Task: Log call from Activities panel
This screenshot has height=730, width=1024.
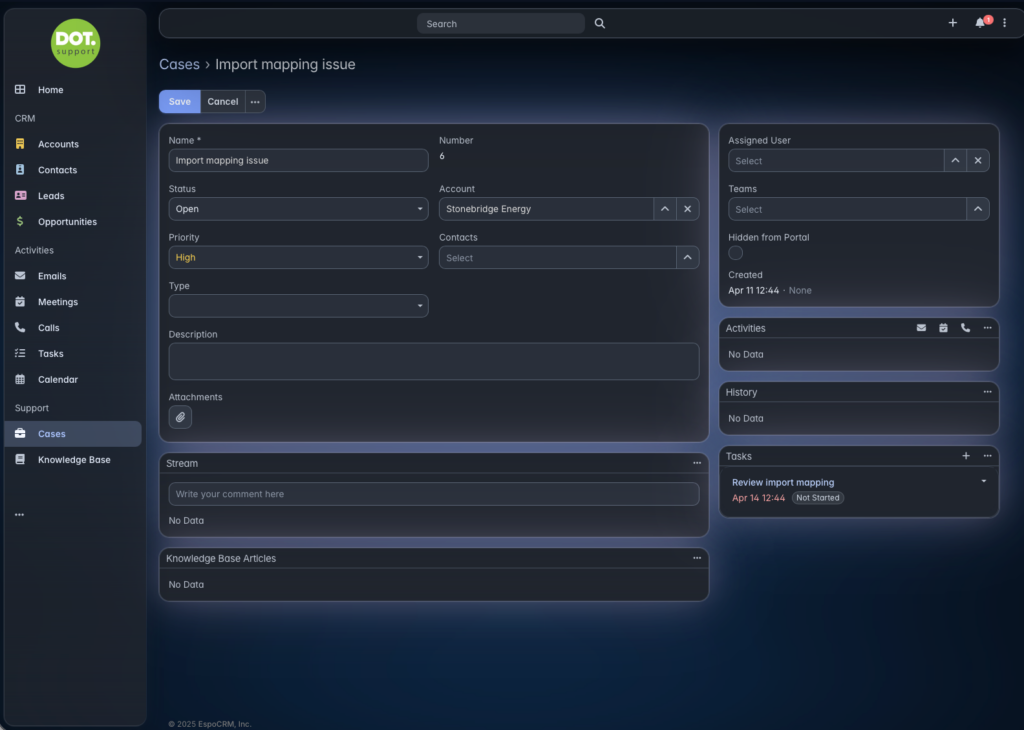Action: click(x=965, y=328)
